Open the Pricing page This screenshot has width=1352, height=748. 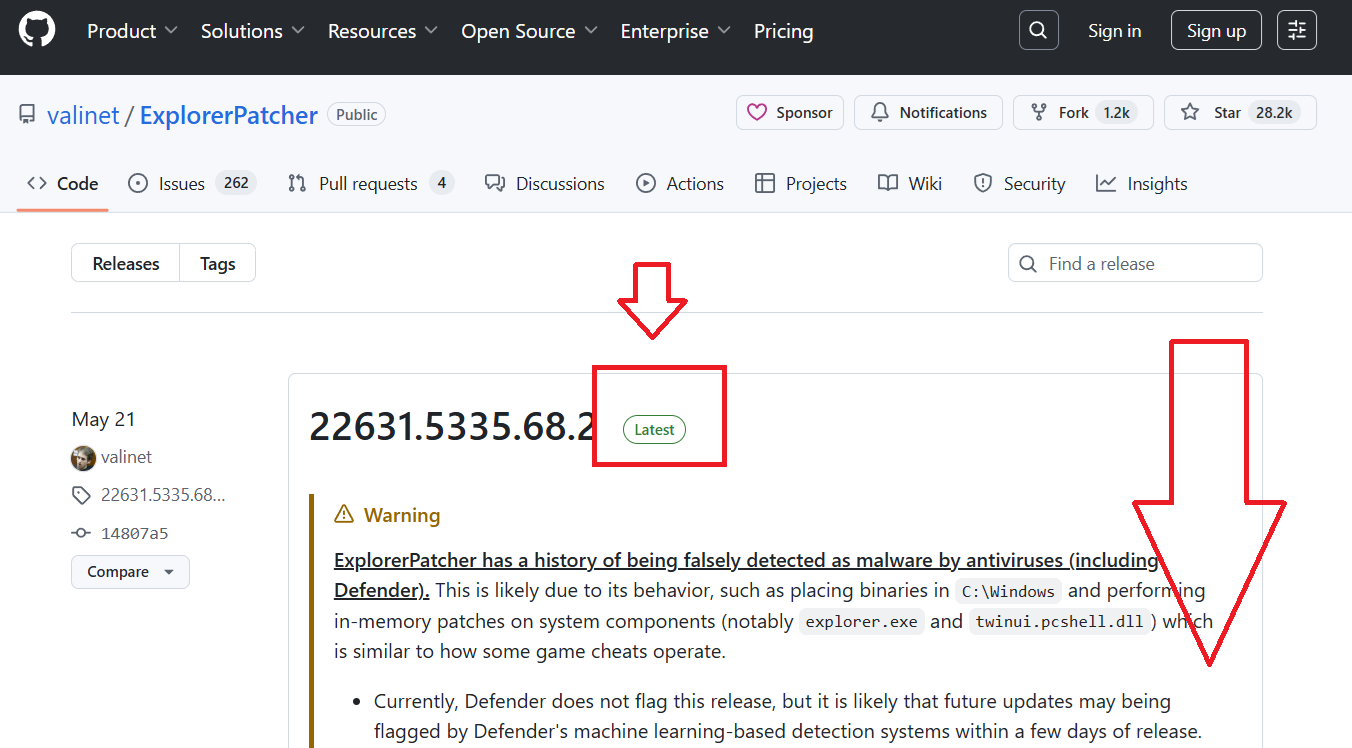(x=784, y=31)
